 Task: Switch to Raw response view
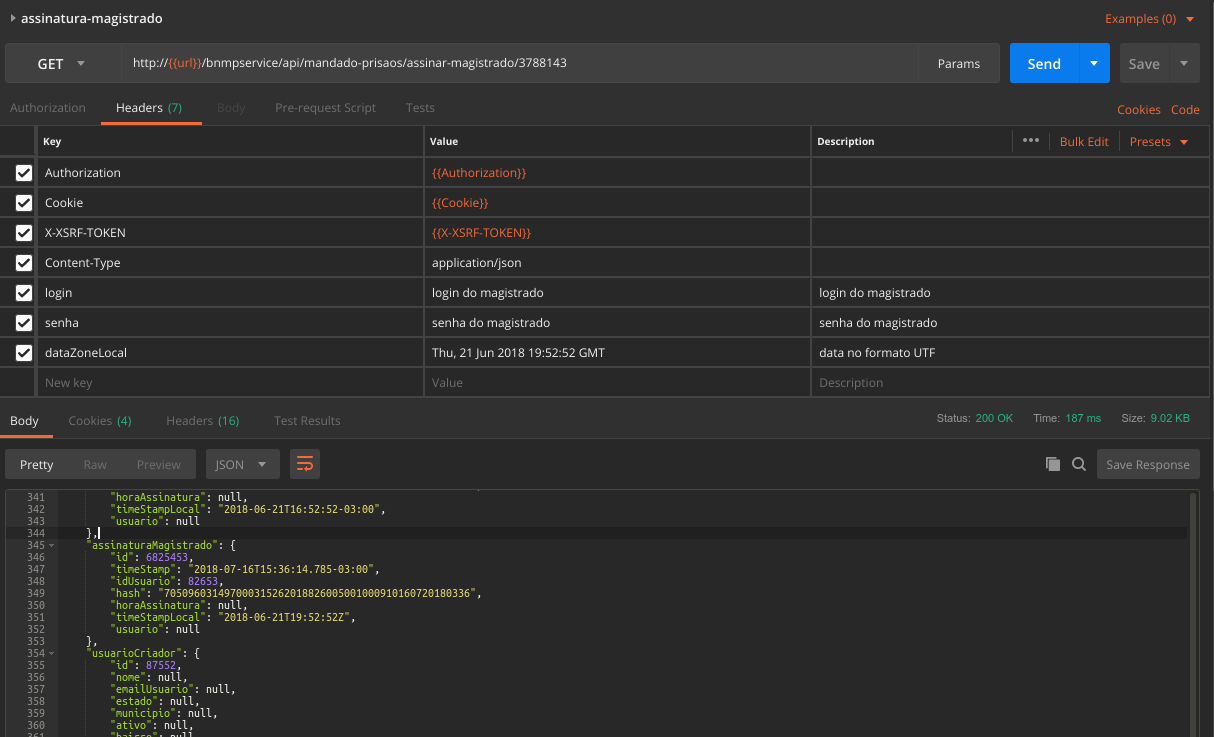click(95, 464)
